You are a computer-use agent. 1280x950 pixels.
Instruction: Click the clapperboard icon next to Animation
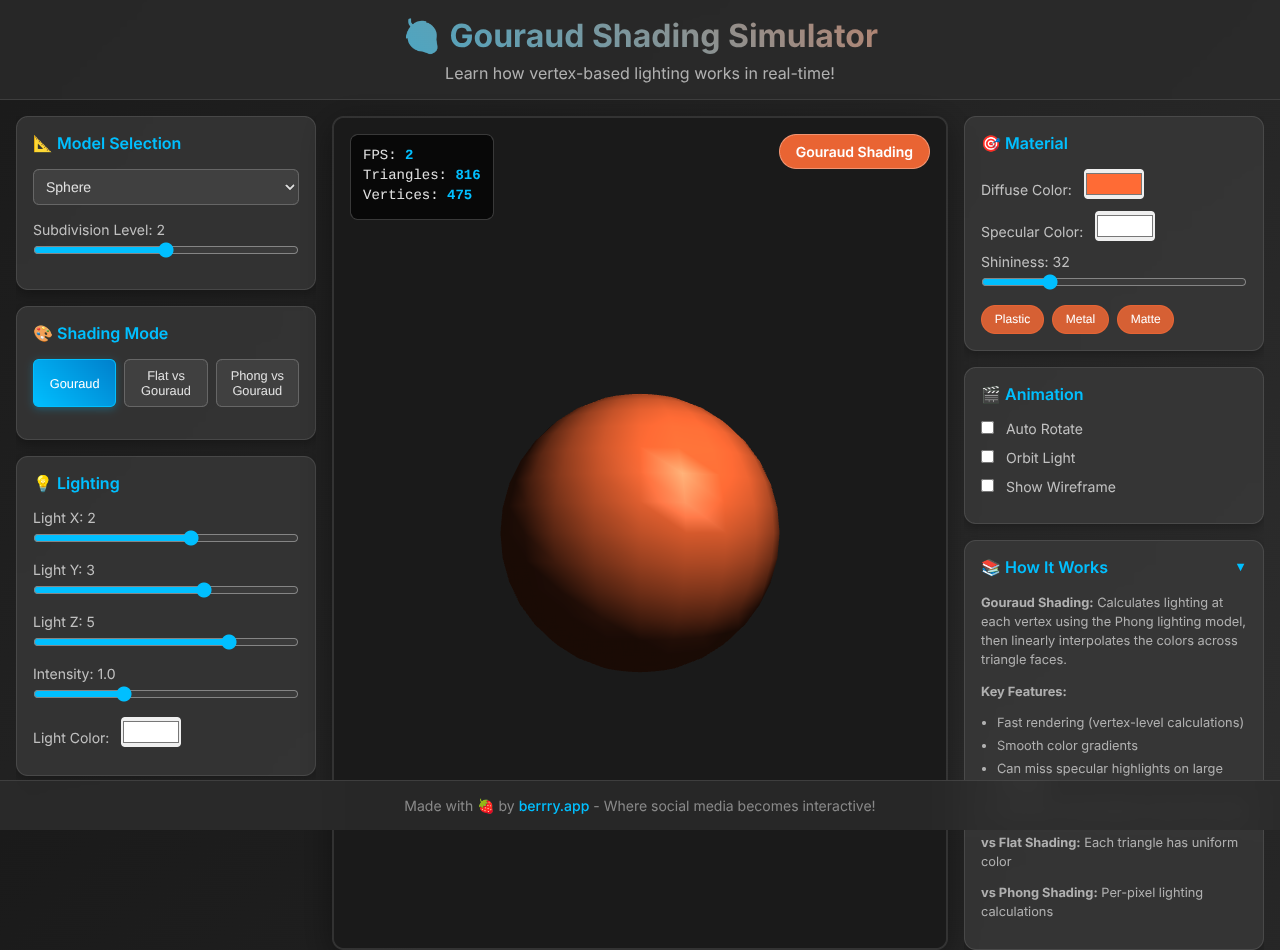[x=990, y=394]
